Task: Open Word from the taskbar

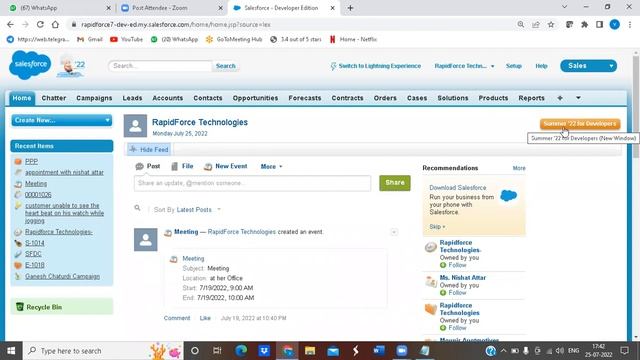Action: pyautogui.click(x=379, y=351)
